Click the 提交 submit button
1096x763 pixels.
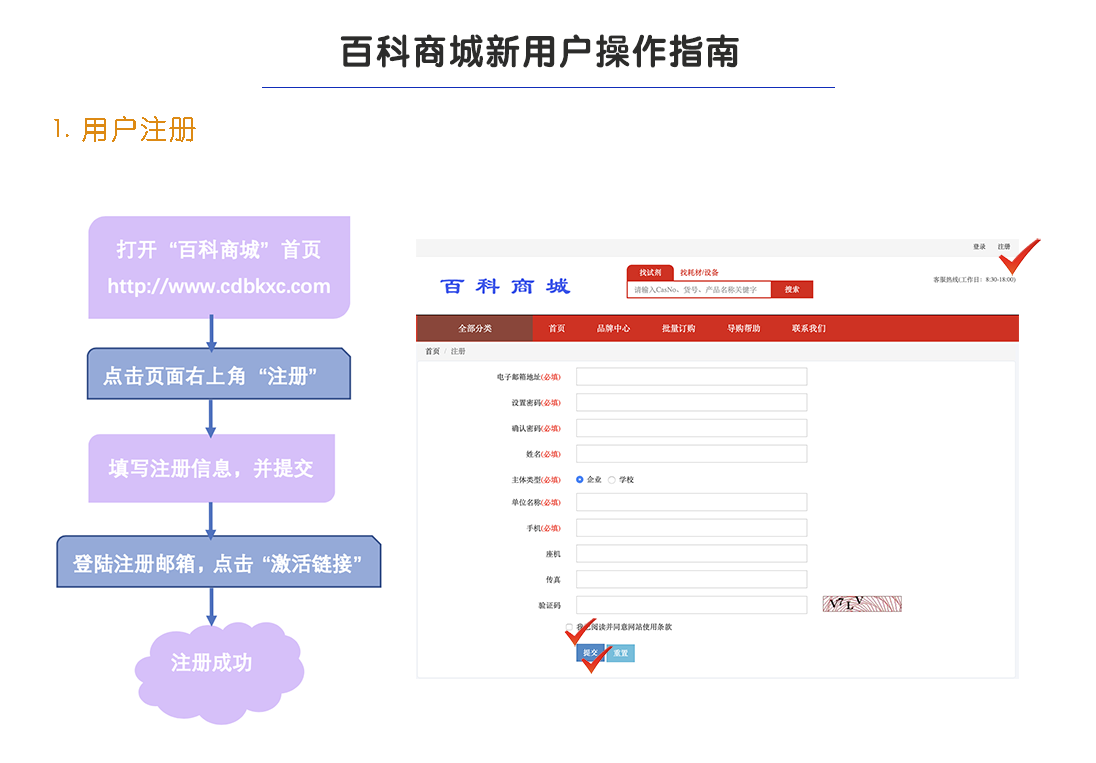[x=590, y=653]
